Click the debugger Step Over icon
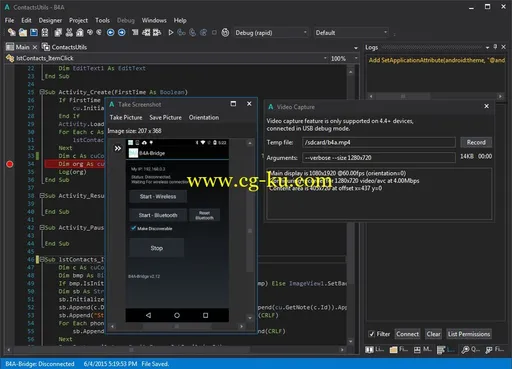This screenshot has width=512, height=369. click(193, 32)
